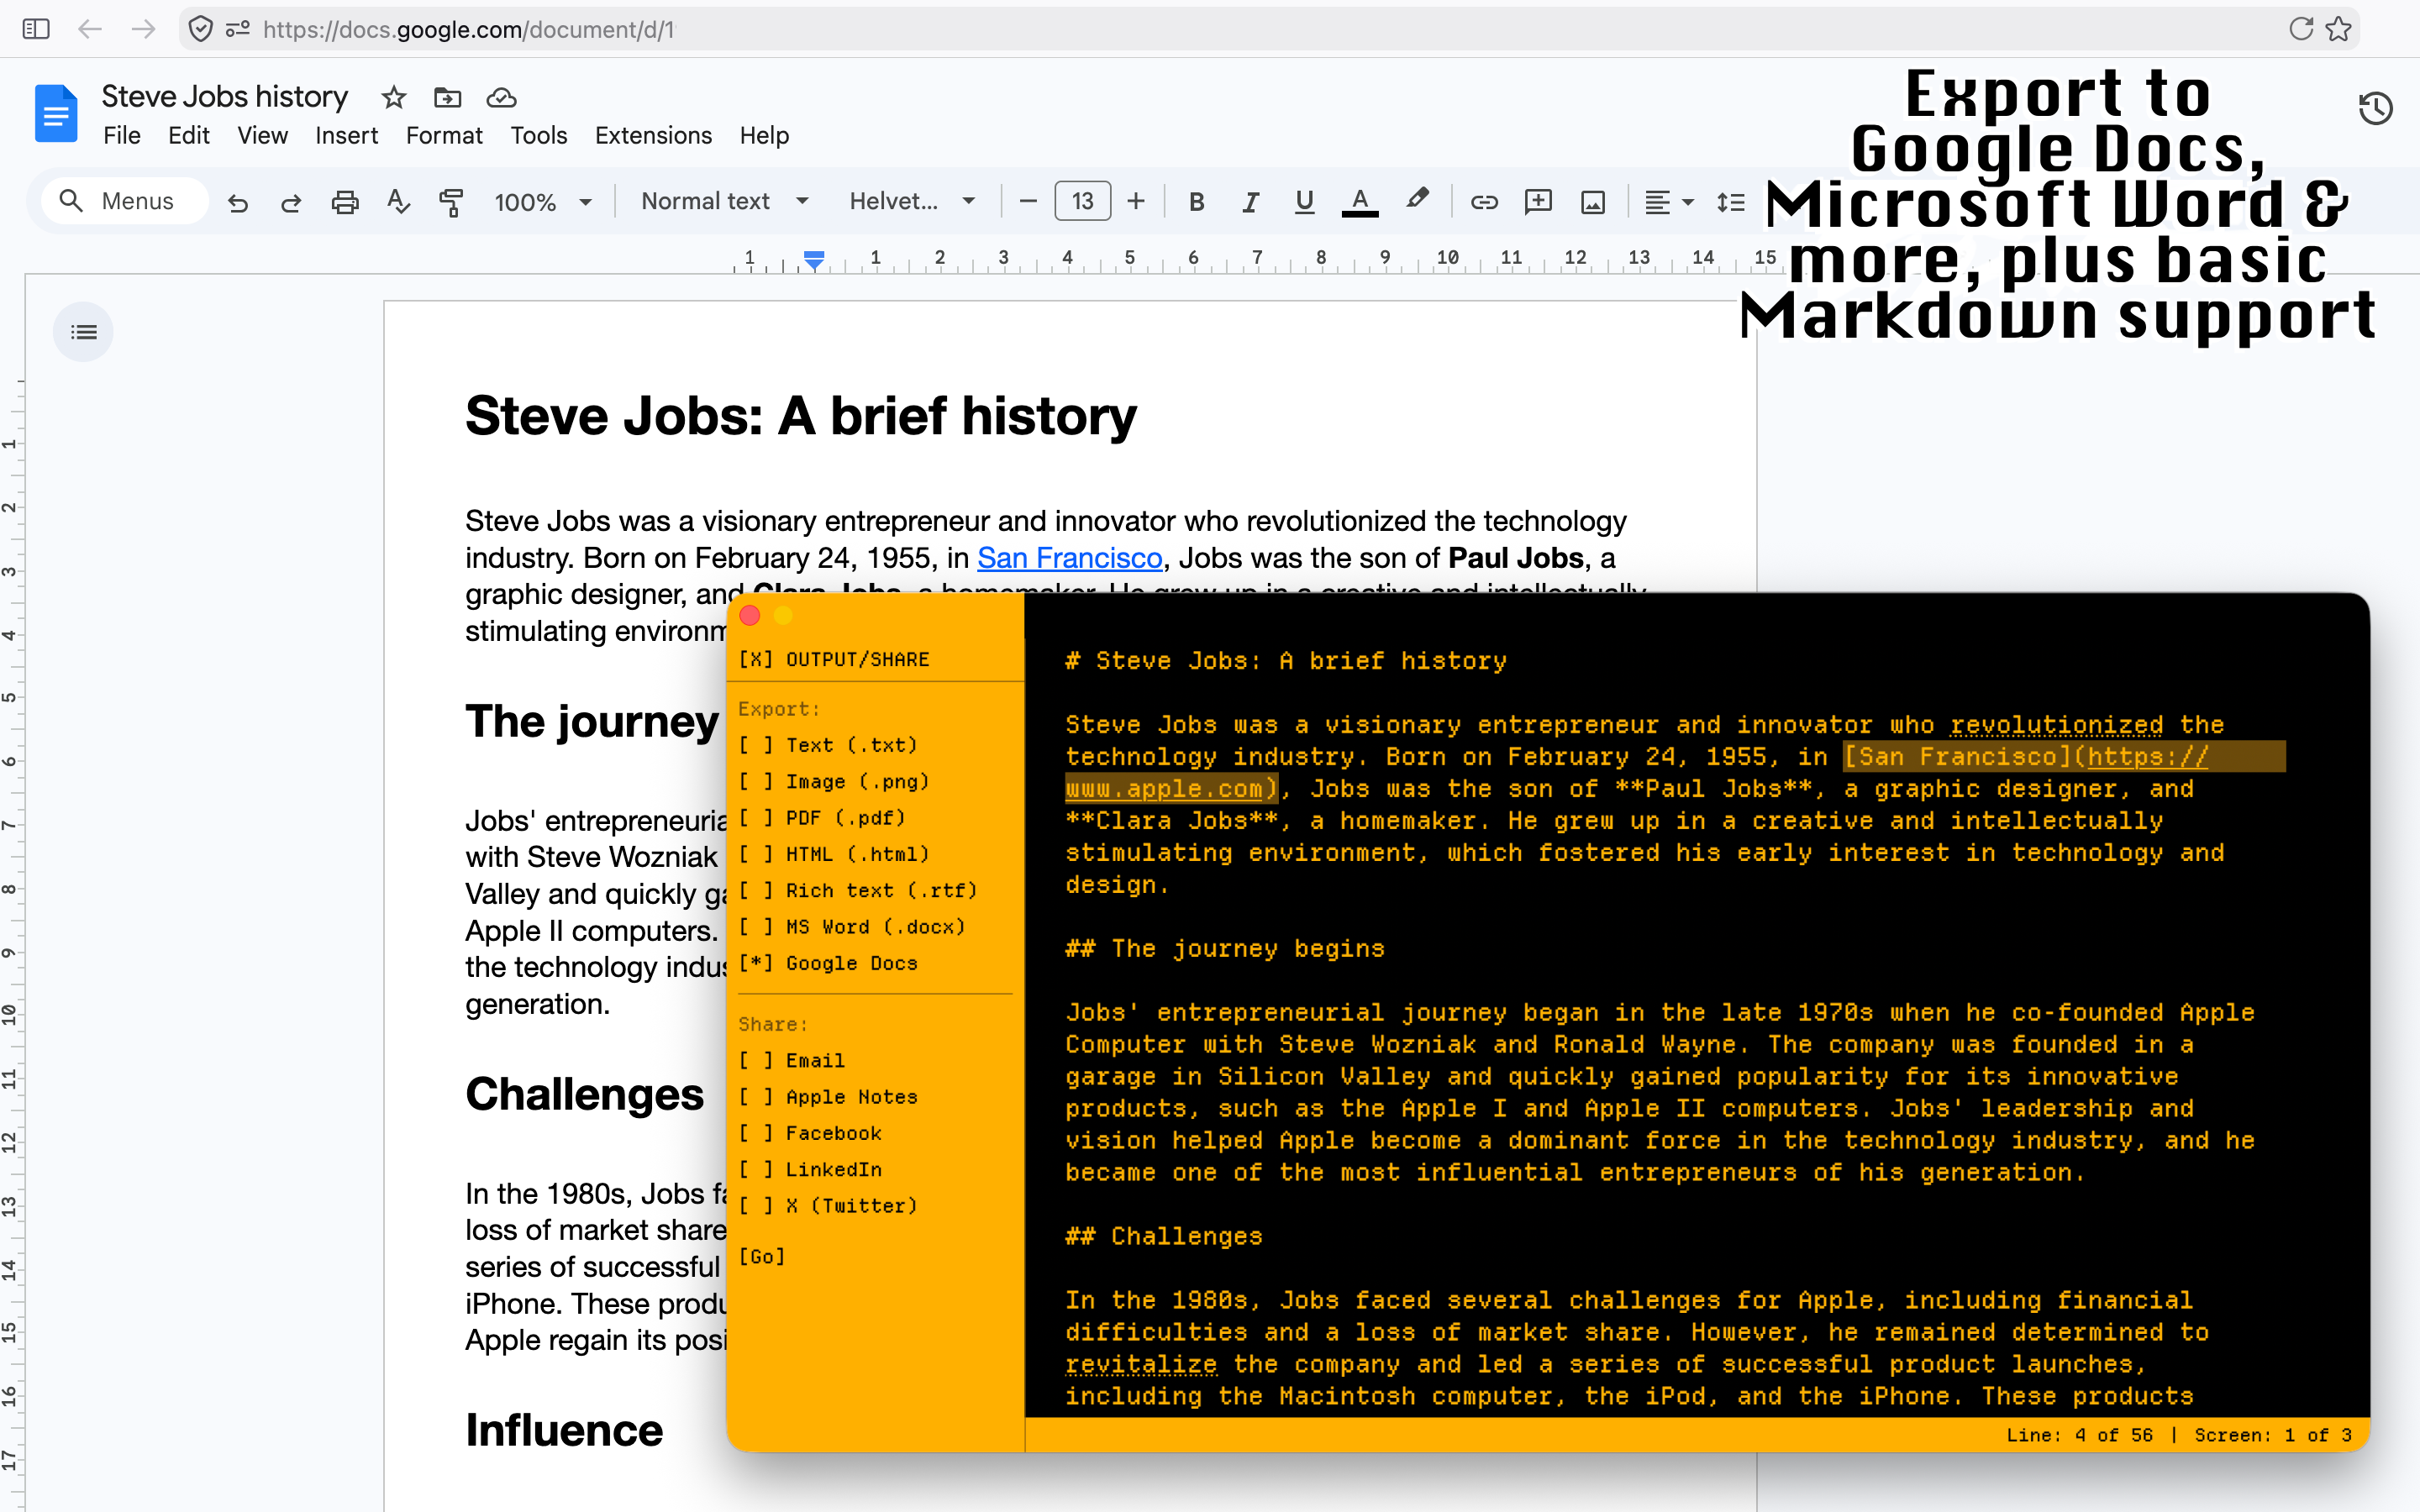Print the document using printer icon
Screen dimensions: 2420x1512
pos(345,202)
